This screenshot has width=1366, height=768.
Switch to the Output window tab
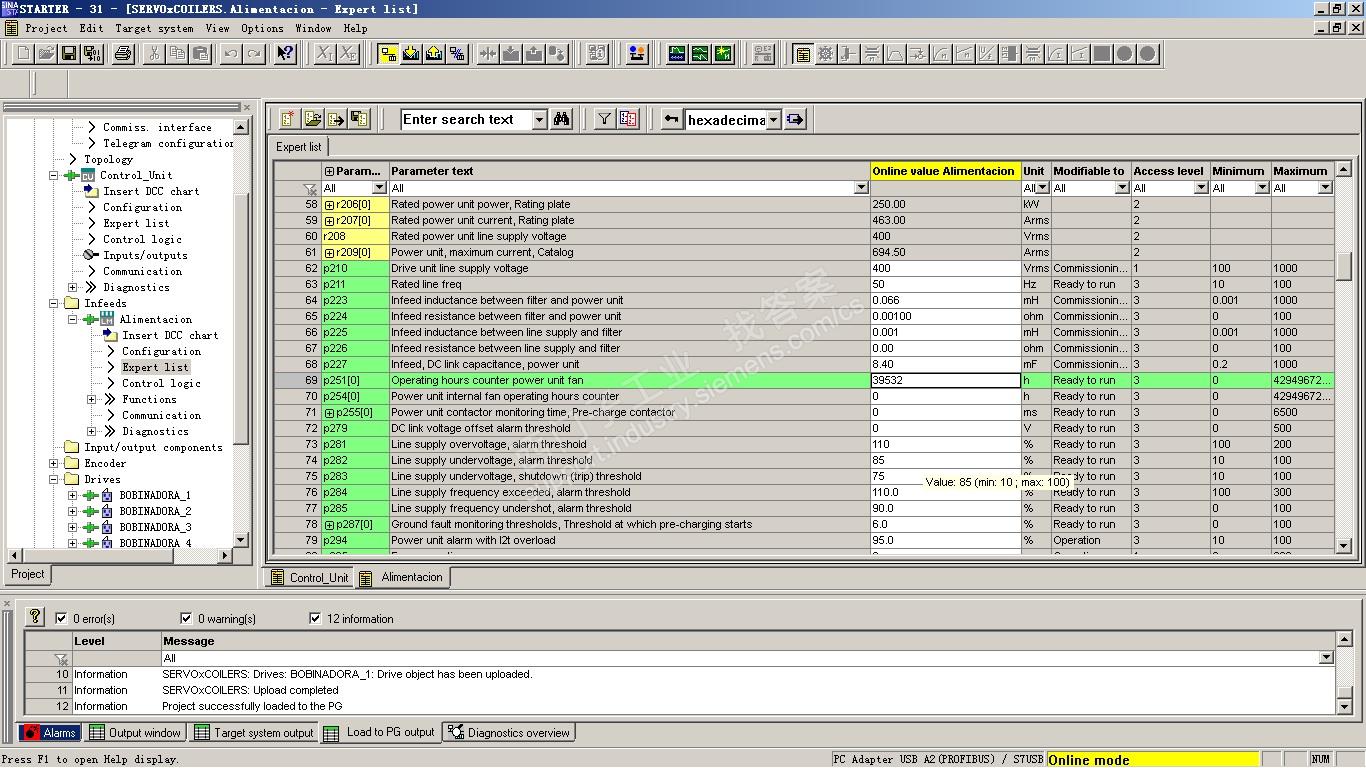(136, 732)
